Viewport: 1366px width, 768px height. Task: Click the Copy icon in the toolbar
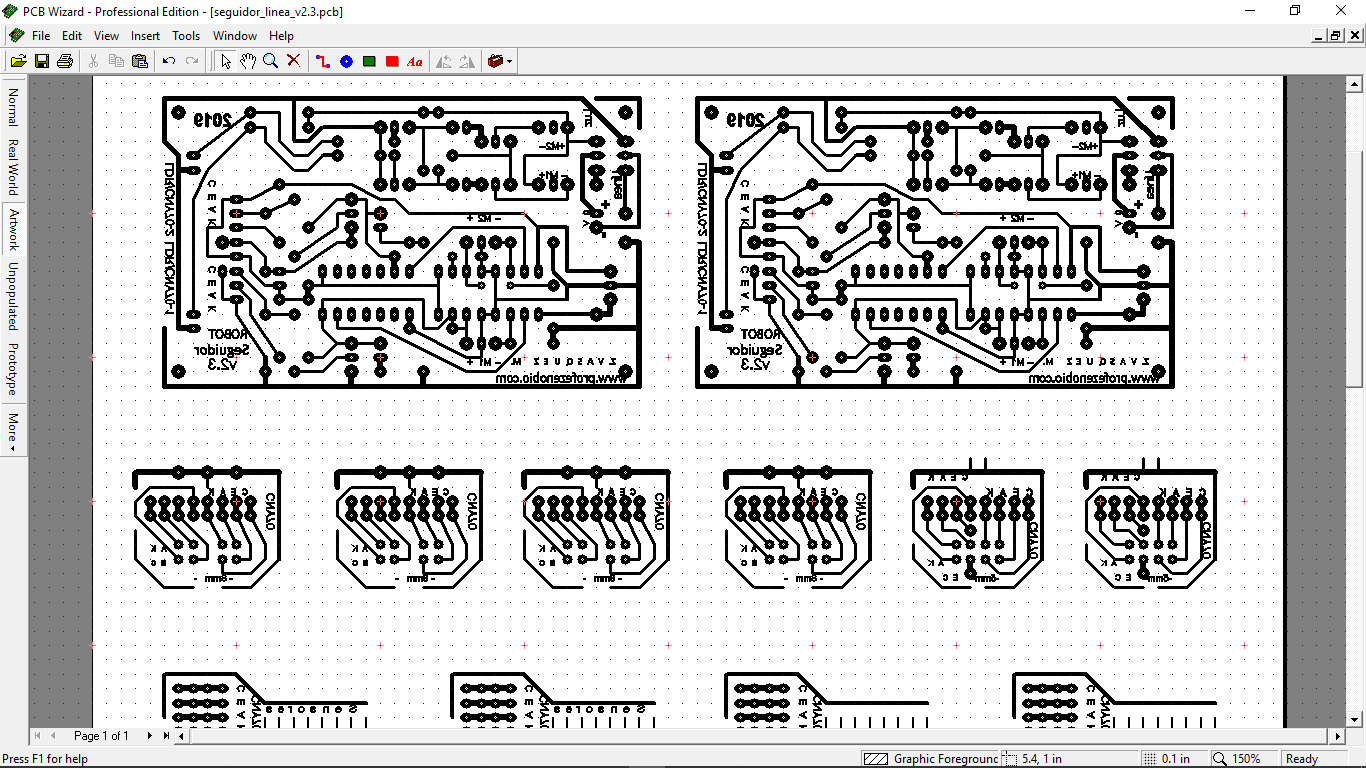[116, 61]
